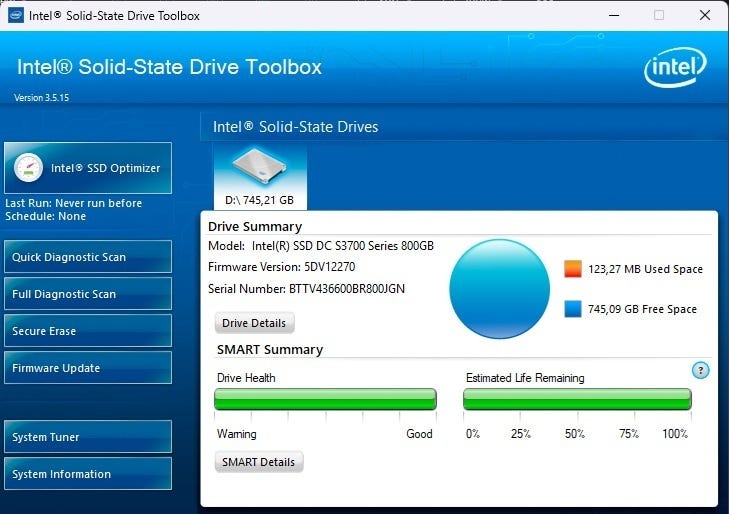Click the 'Intel(R) SSD DC S3700 Series 800GB' model text
The height and width of the screenshot is (514, 729).
(x=343, y=246)
